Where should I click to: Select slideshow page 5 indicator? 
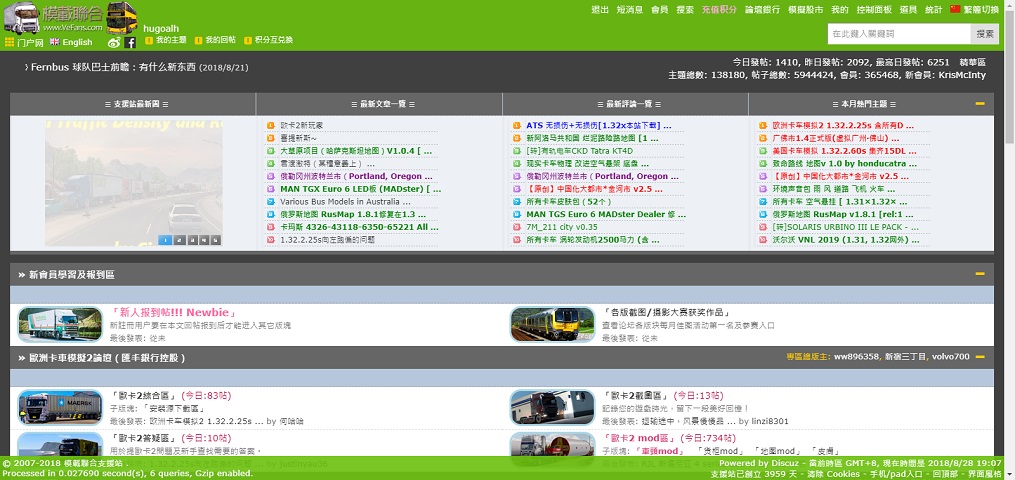point(215,240)
